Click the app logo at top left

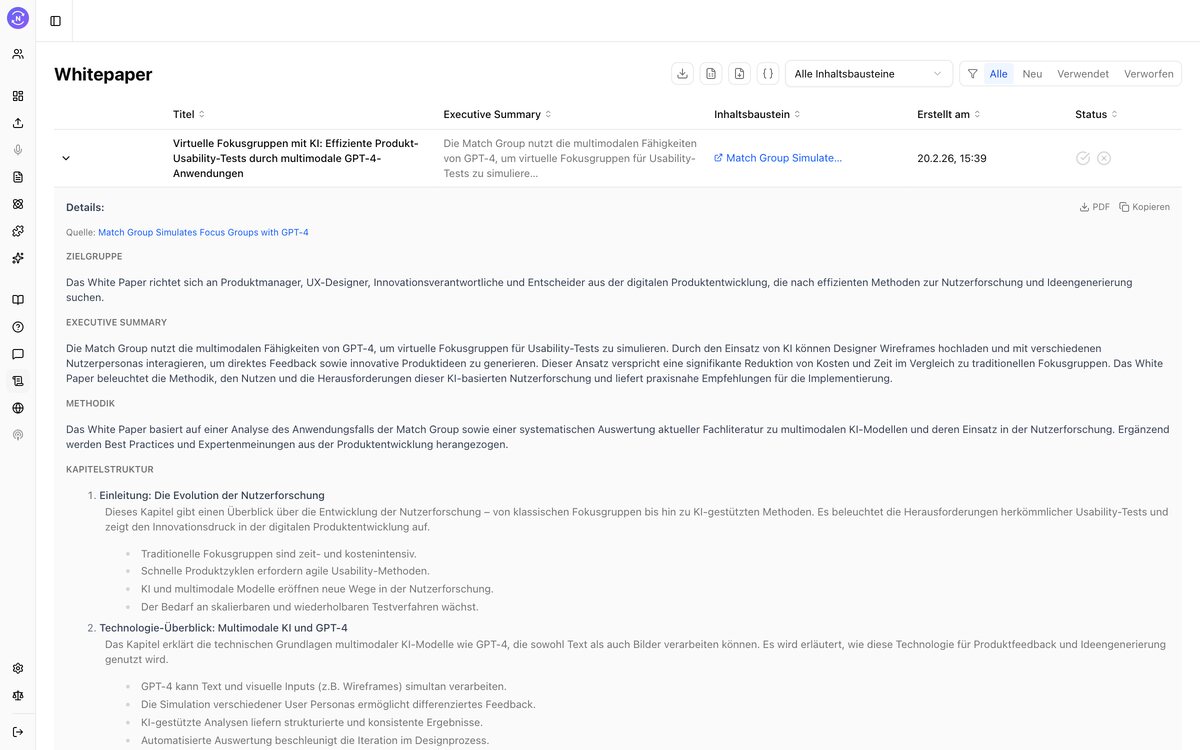(18, 18)
